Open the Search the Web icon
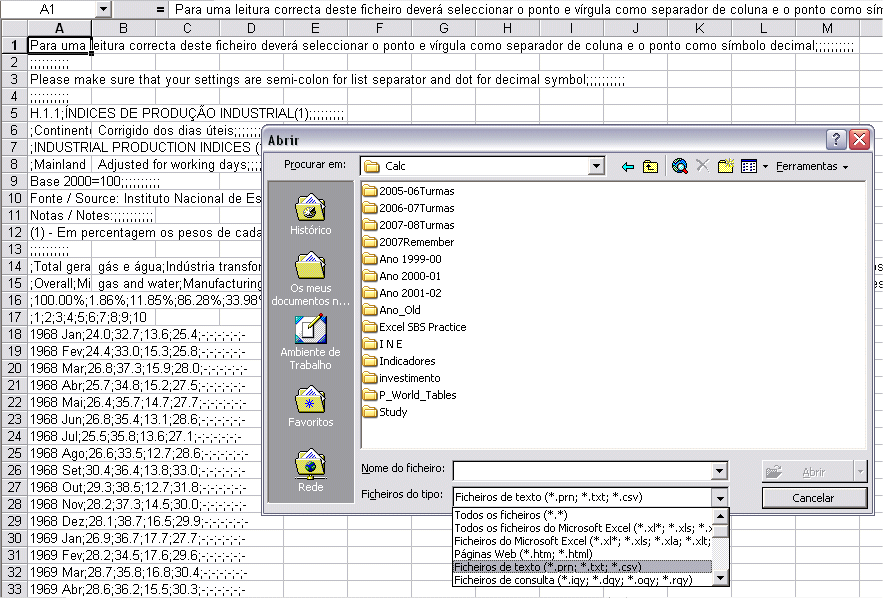This screenshot has height=598, width=883. [x=680, y=166]
